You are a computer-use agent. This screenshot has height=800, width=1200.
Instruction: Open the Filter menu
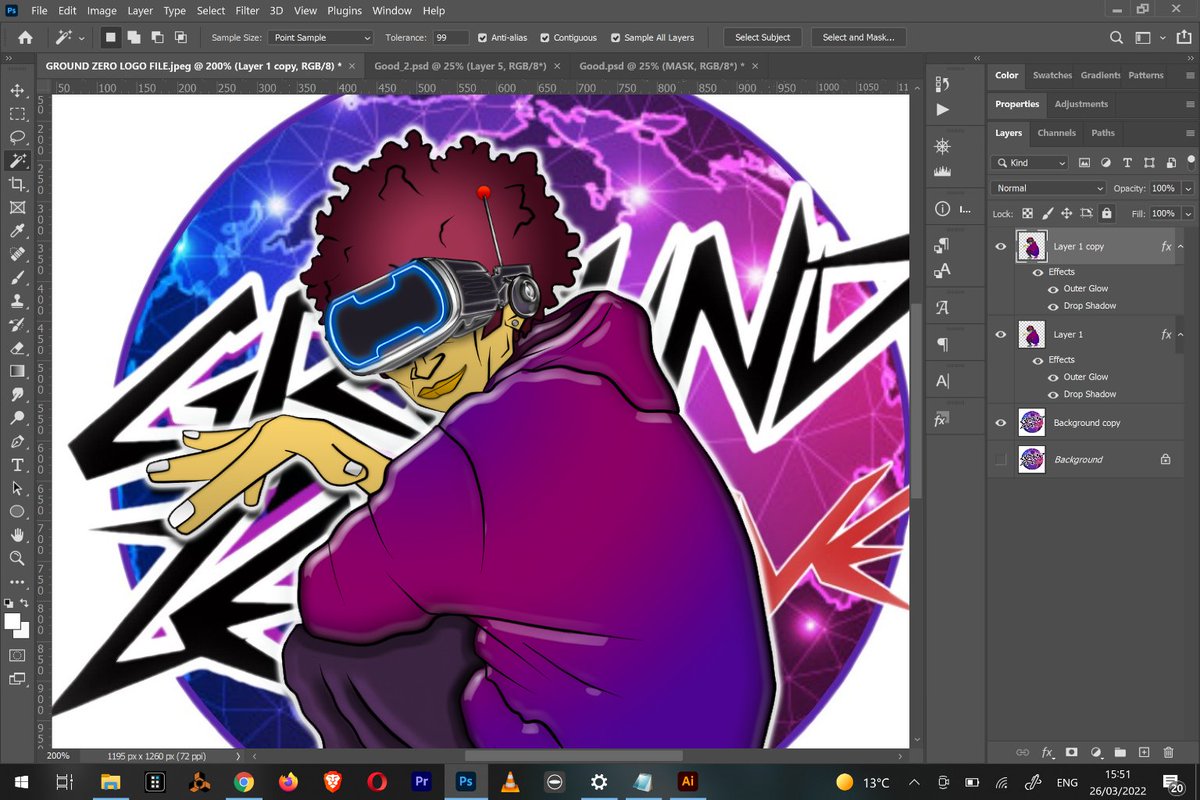[247, 11]
